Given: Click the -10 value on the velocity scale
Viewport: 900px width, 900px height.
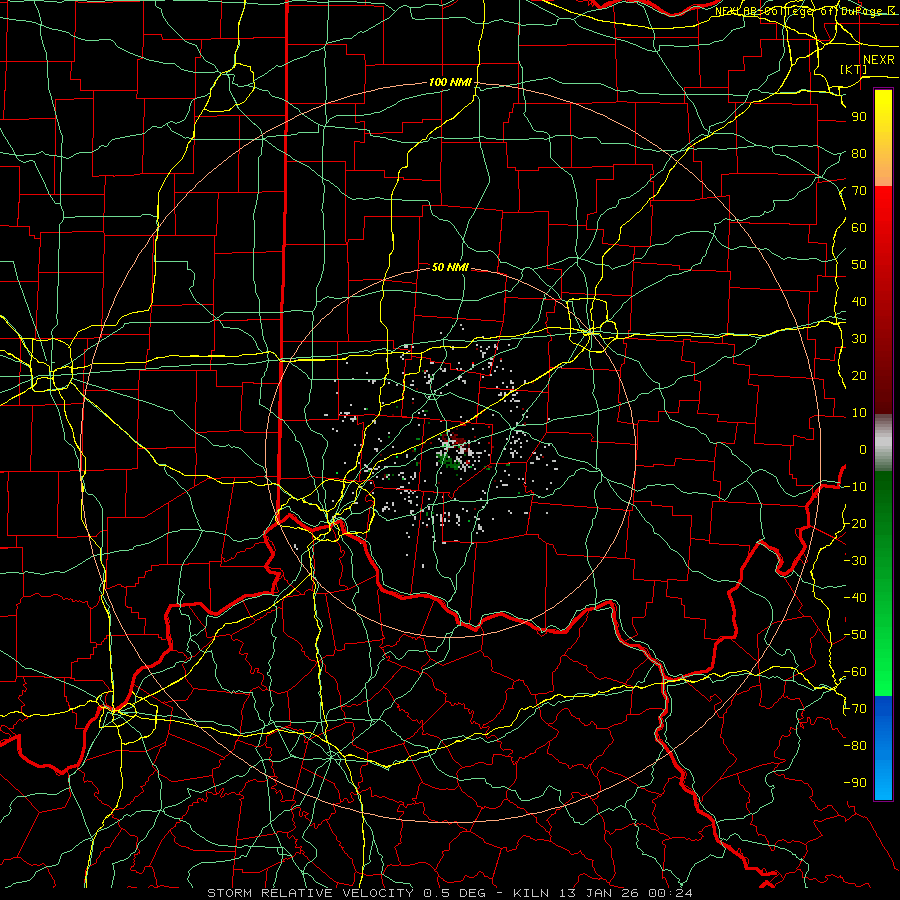Looking at the screenshot, I should pyautogui.click(x=855, y=487).
